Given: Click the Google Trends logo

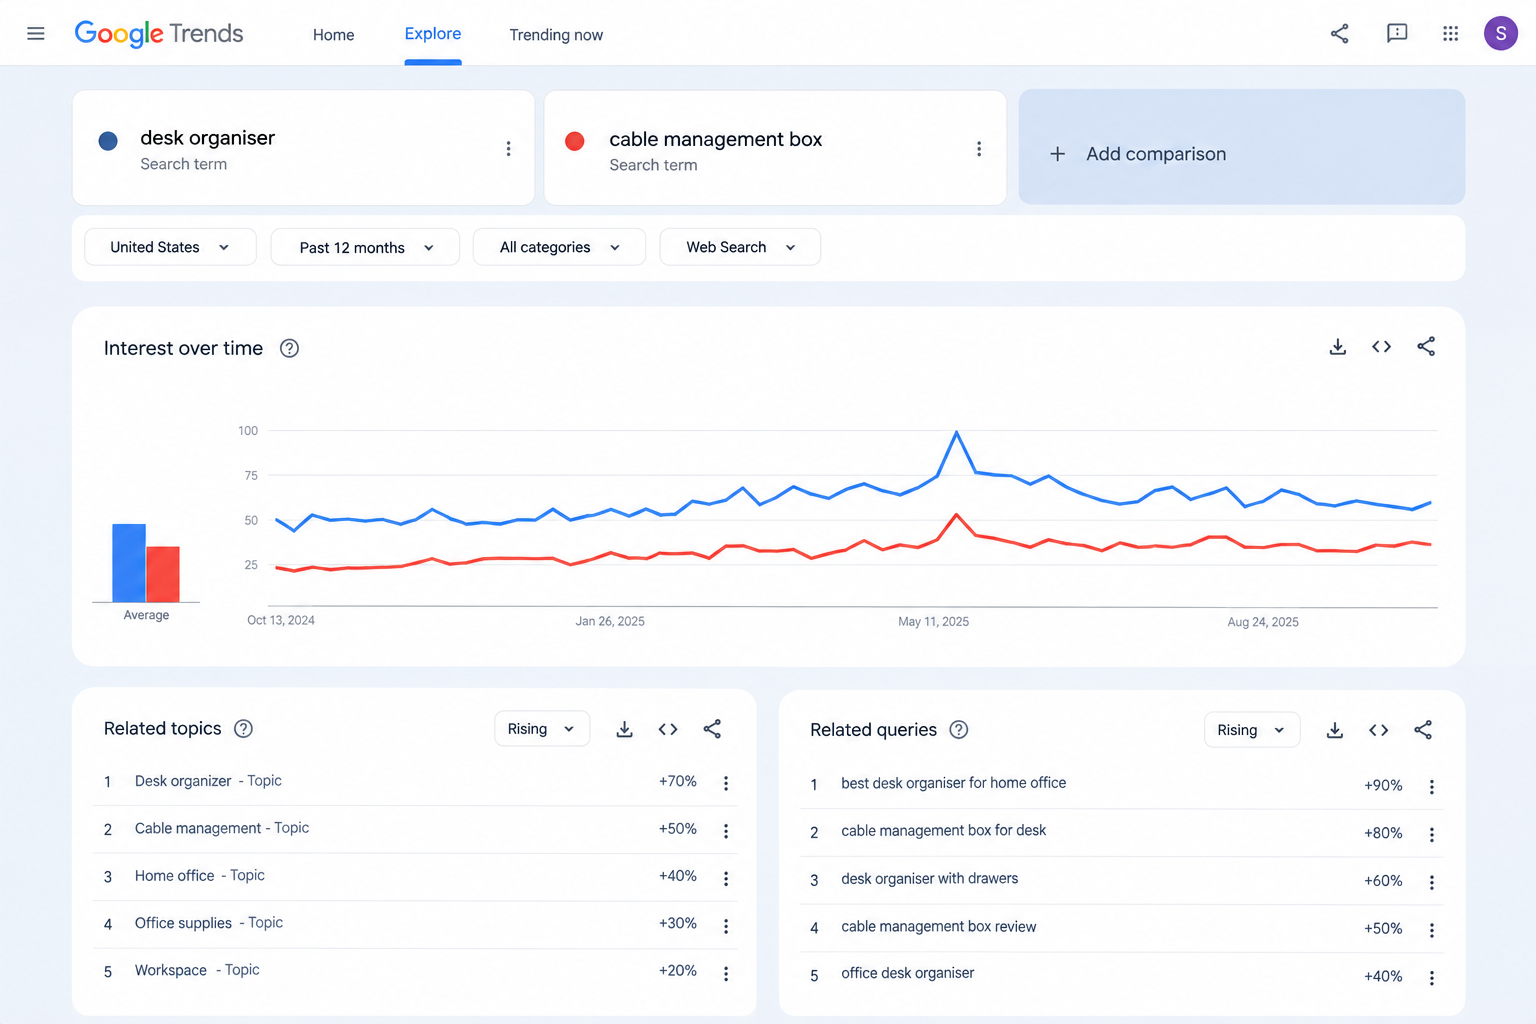Looking at the screenshot, I should (x=159, y=34).
